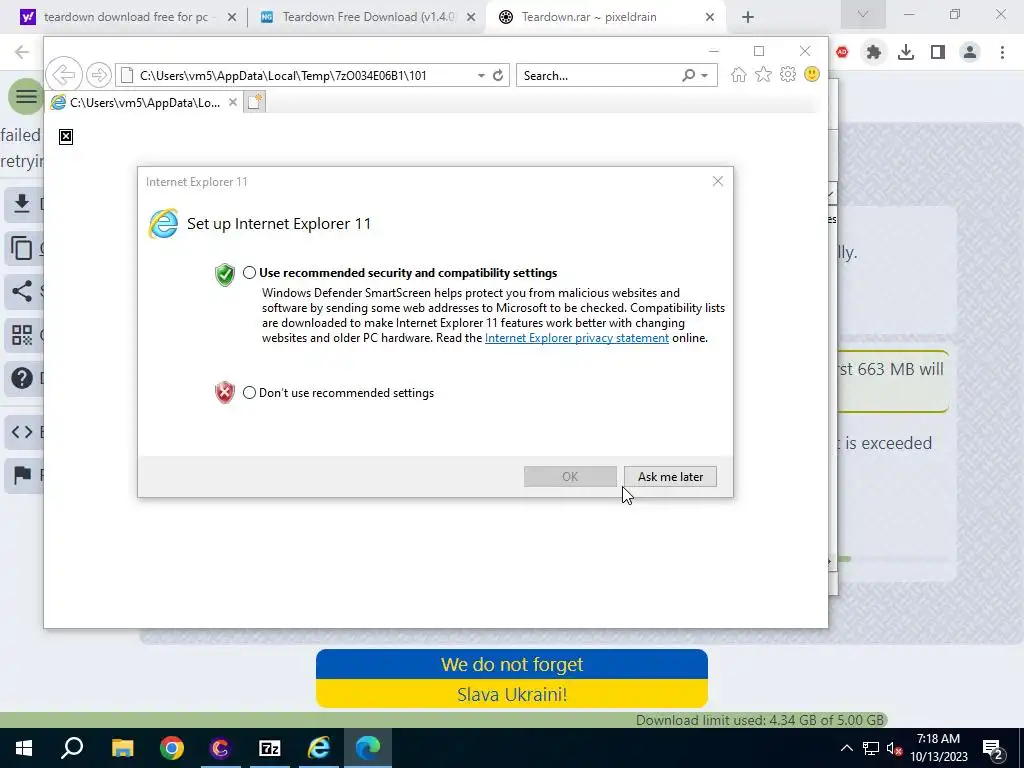Open Windows taskbar search
This screenshot has height=768, width=1024.
(x=72, y=748)
